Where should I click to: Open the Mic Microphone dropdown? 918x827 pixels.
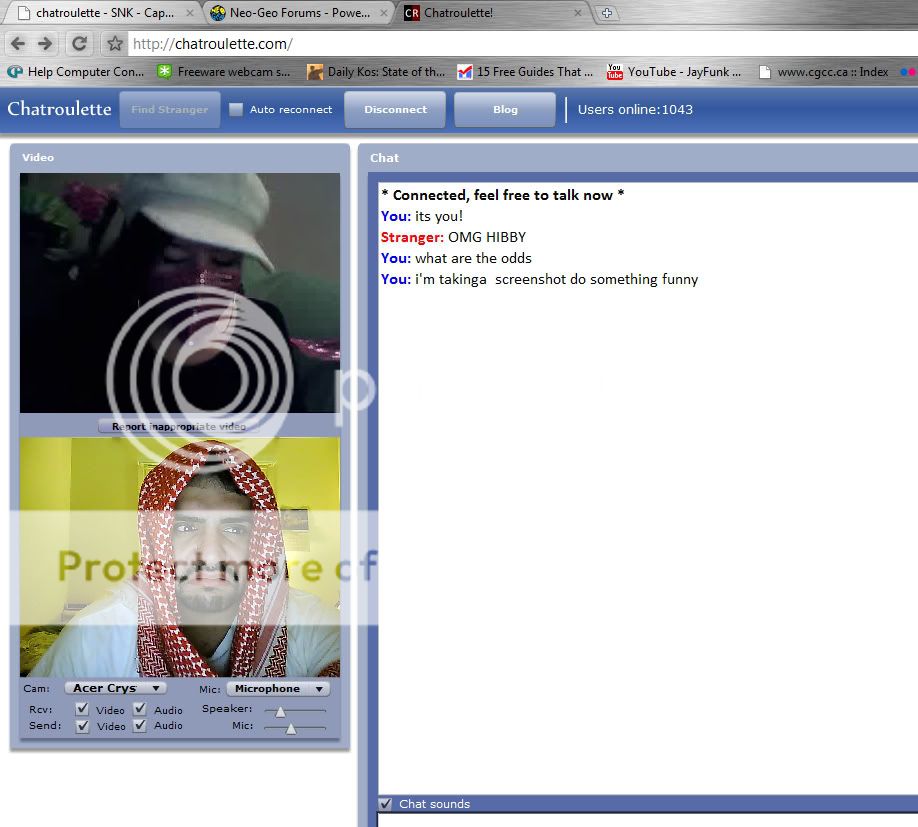(x=277, y=688)
